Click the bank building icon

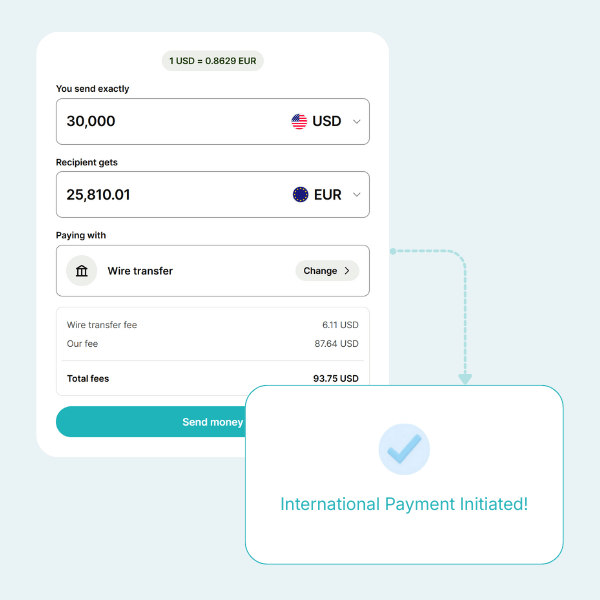[x=82, y=271]
